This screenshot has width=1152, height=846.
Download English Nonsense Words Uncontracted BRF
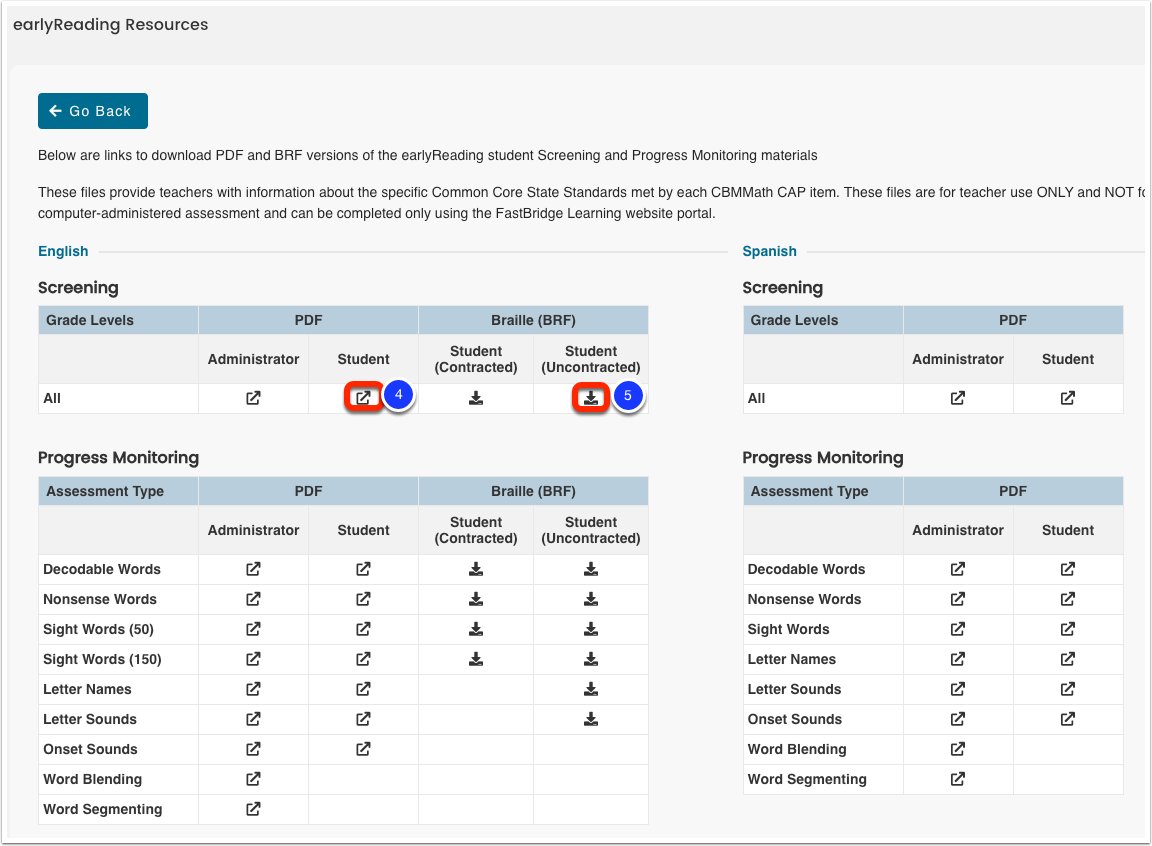point(591,599)
